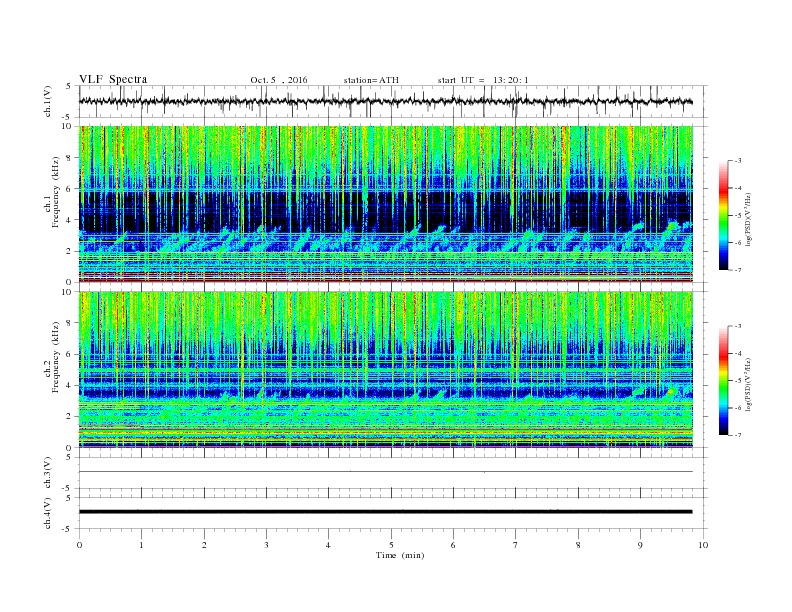Select the "start UT = 13:20:1" text
The image size is (792, 612).
tap(482, 80)
